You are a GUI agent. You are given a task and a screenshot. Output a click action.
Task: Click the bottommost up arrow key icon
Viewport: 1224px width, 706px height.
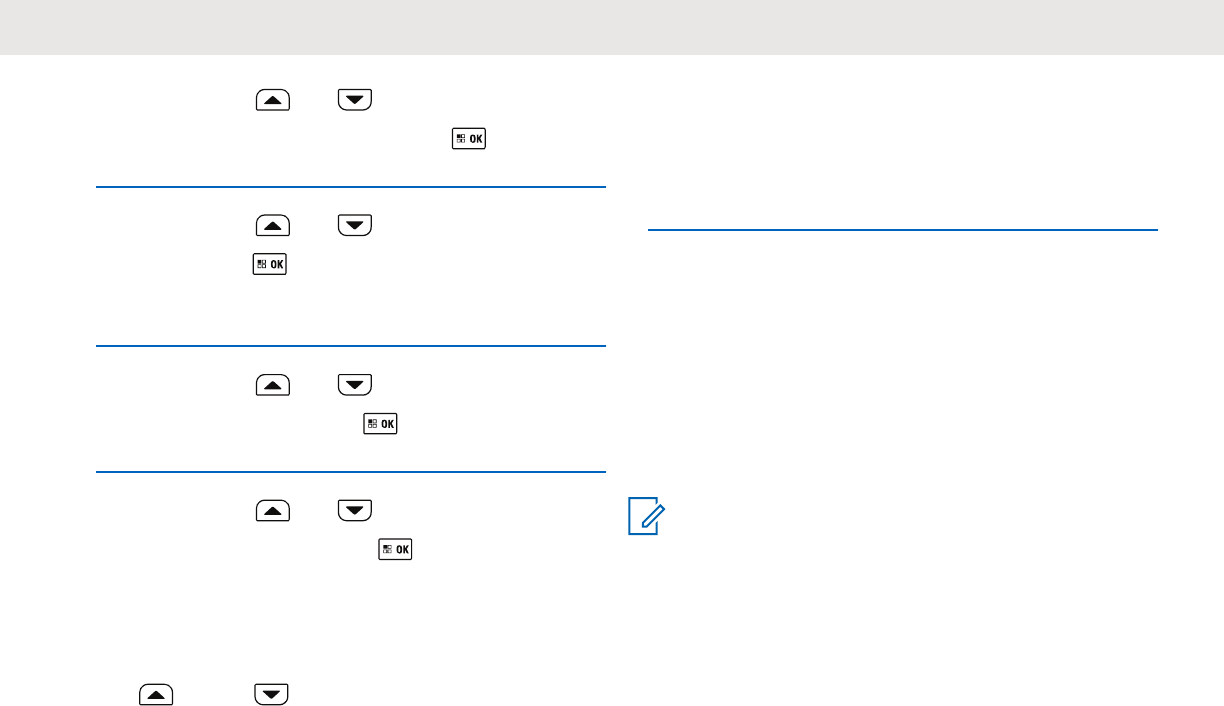pyautogui.click(x=156, y=694)
